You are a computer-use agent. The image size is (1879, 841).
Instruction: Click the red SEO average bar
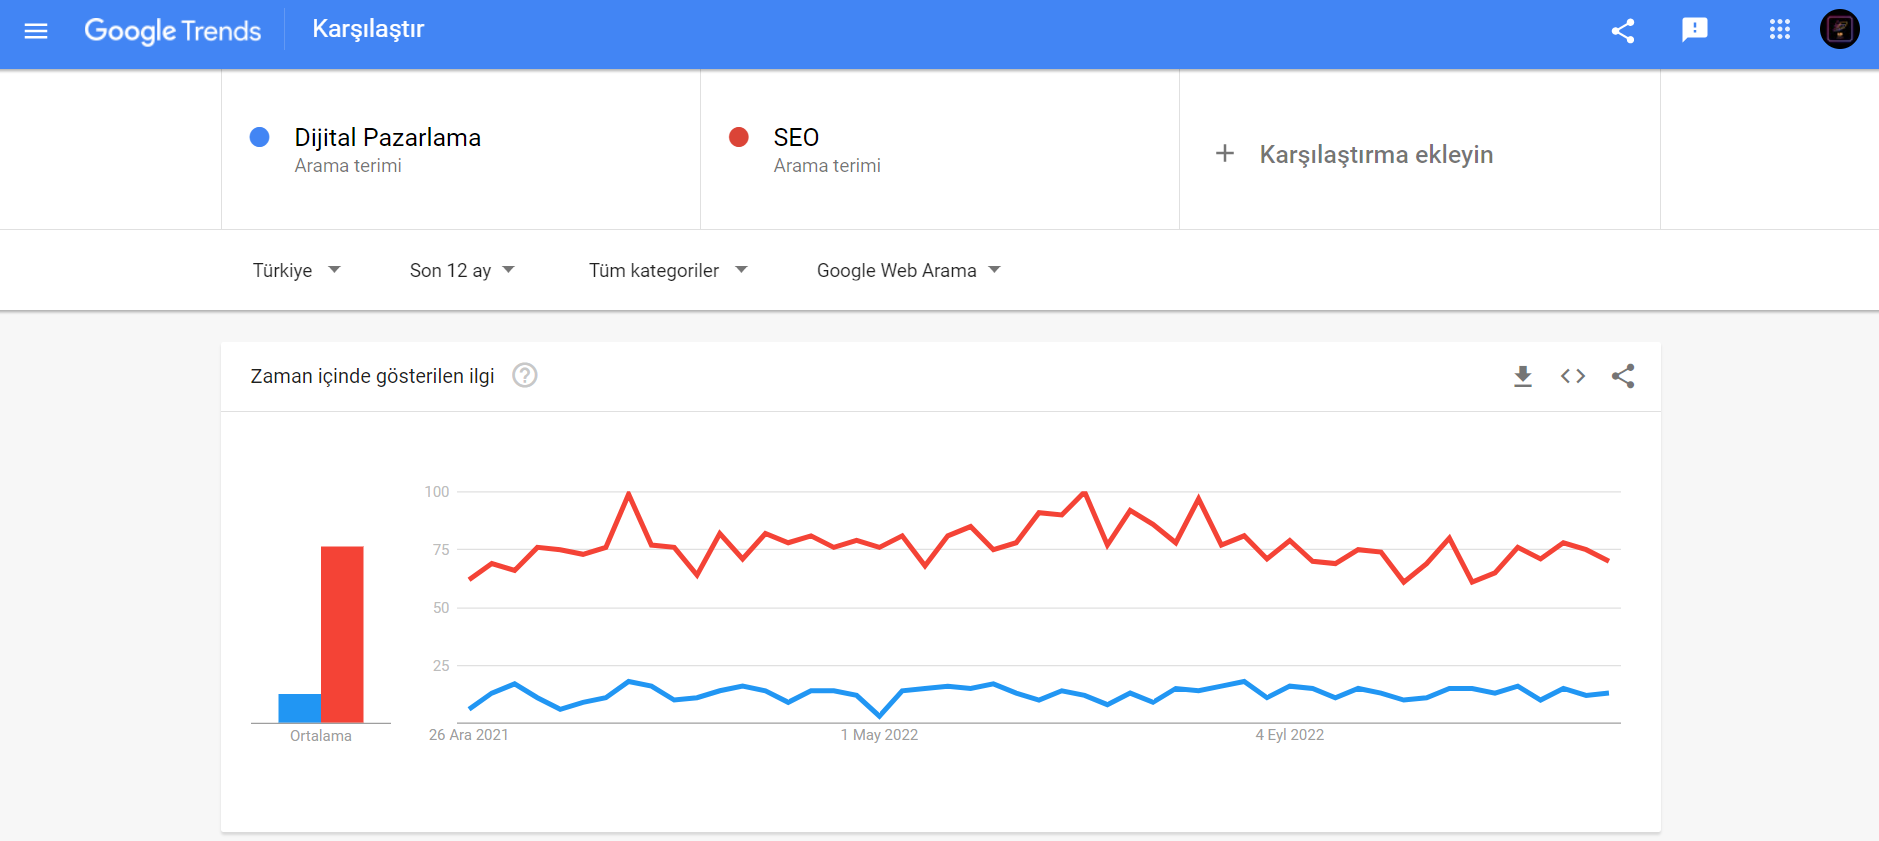(x=342, y=634)
